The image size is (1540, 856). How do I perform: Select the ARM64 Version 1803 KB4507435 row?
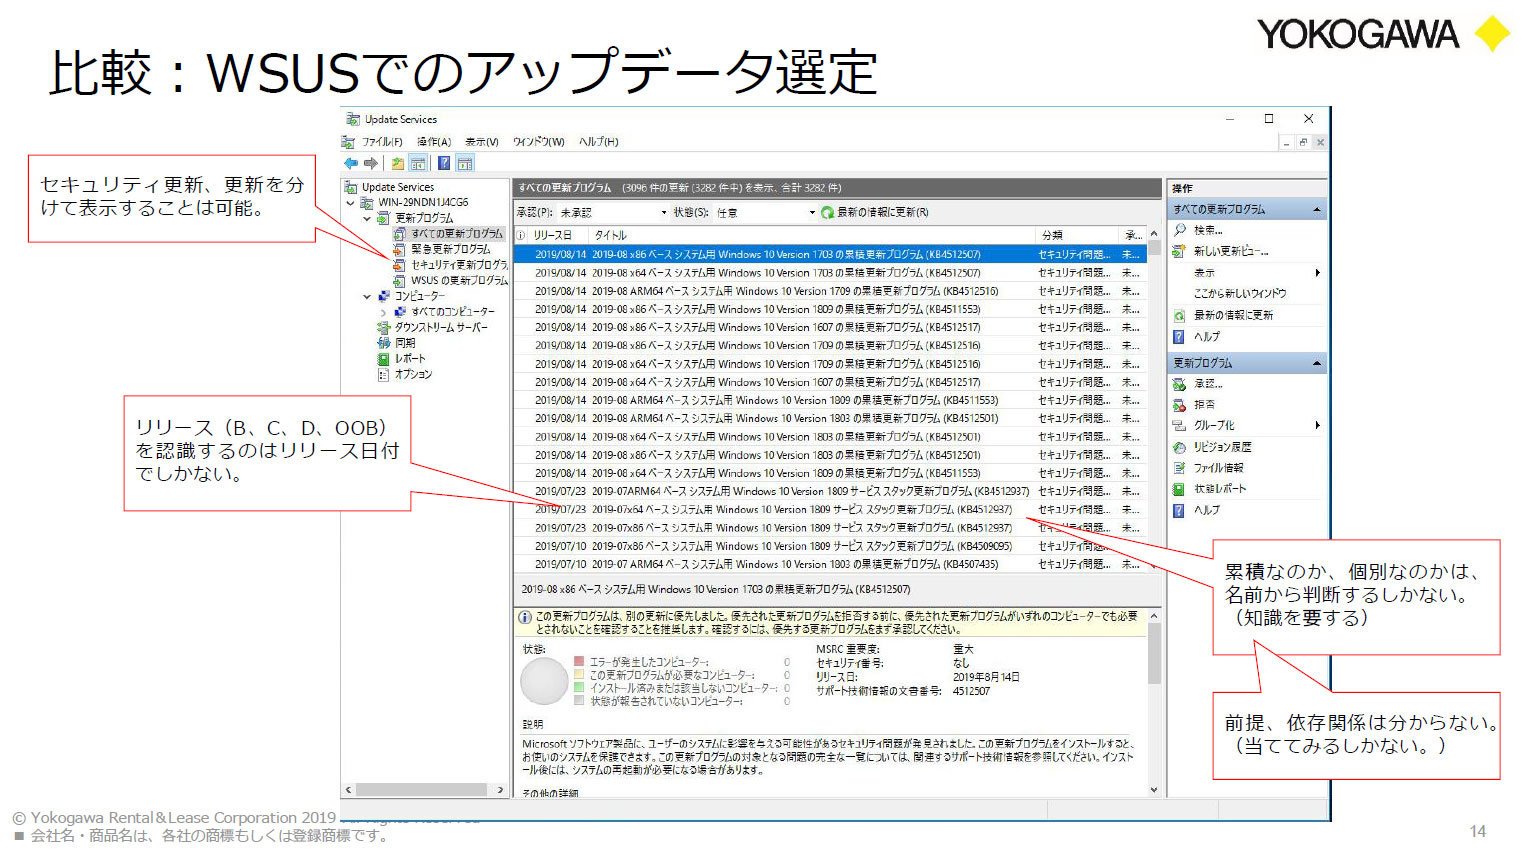click(828, 564)
